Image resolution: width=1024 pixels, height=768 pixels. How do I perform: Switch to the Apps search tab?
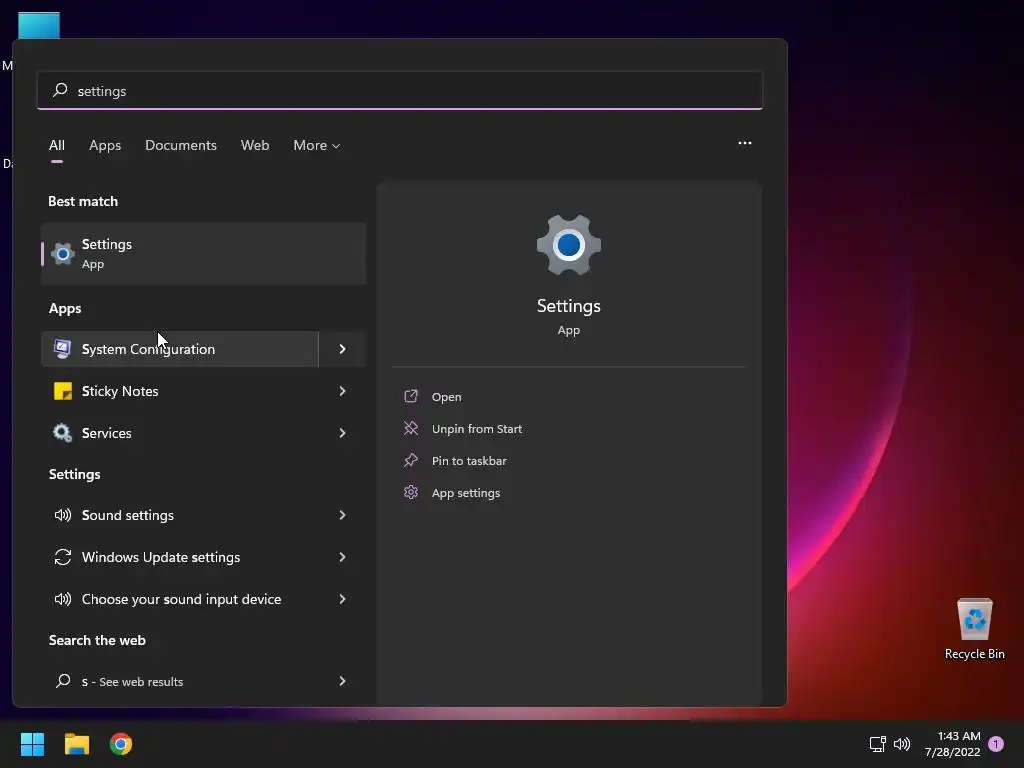(105, 145)
